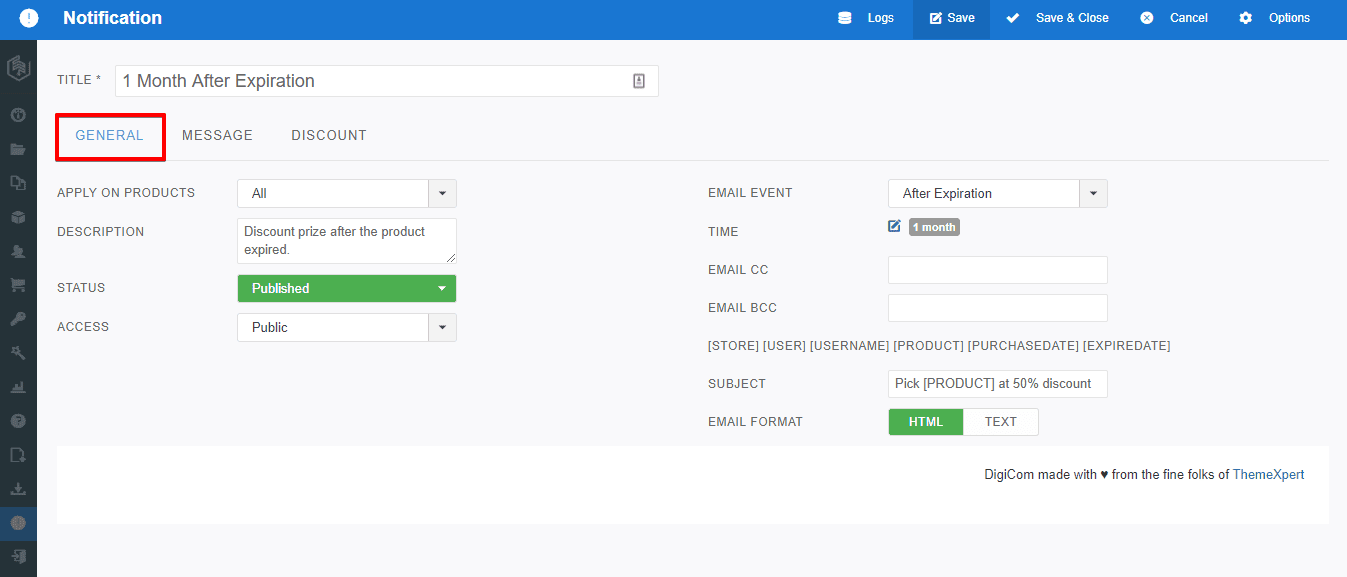Screen dimensions: 1347x577
Task: Click the question mark help icon in sidebar
Action: coord(18,421)
